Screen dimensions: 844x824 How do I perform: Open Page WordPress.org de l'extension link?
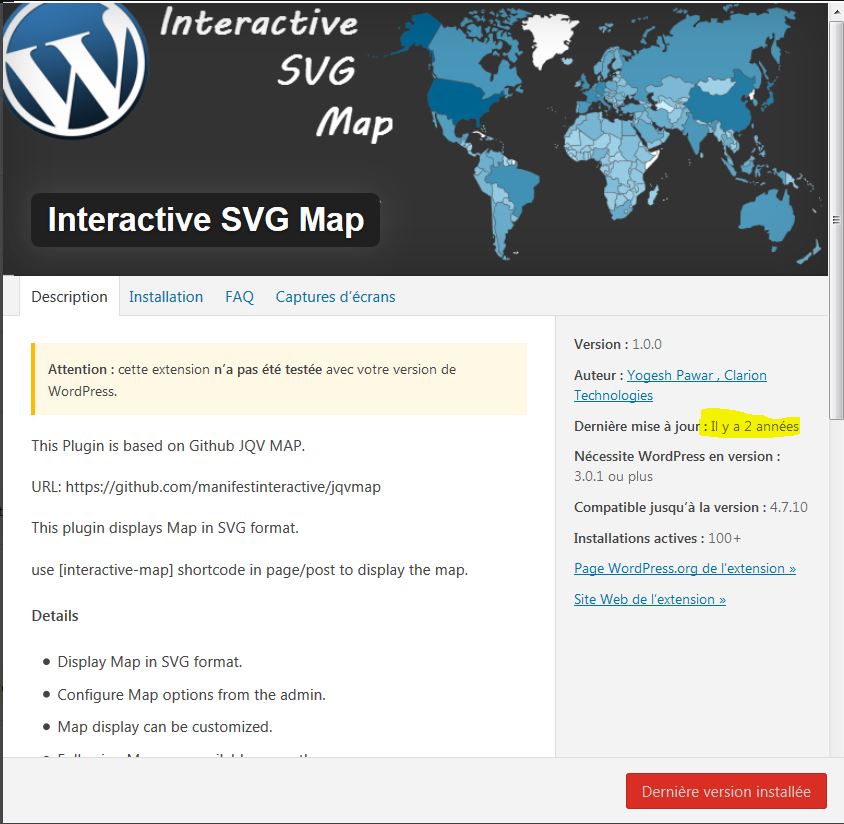tap(684, 568)
